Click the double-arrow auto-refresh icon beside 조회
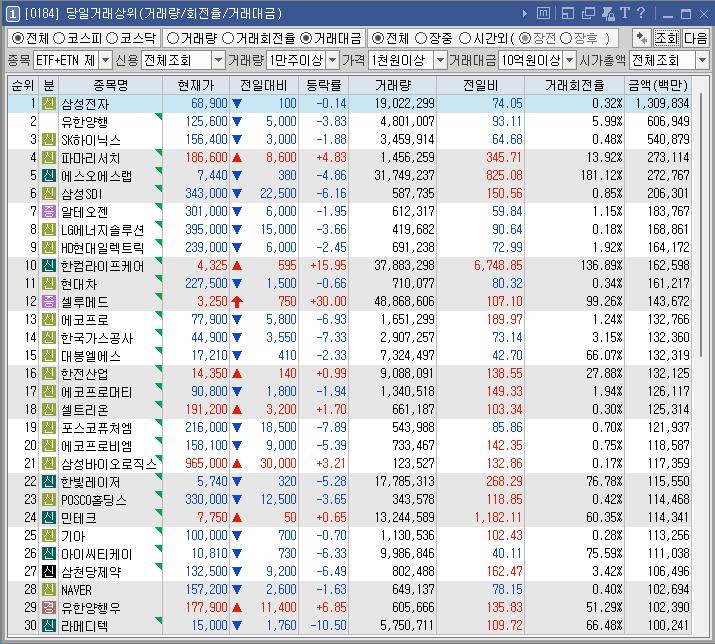Viewport: 715px width, 644px height. coord(642,38)
